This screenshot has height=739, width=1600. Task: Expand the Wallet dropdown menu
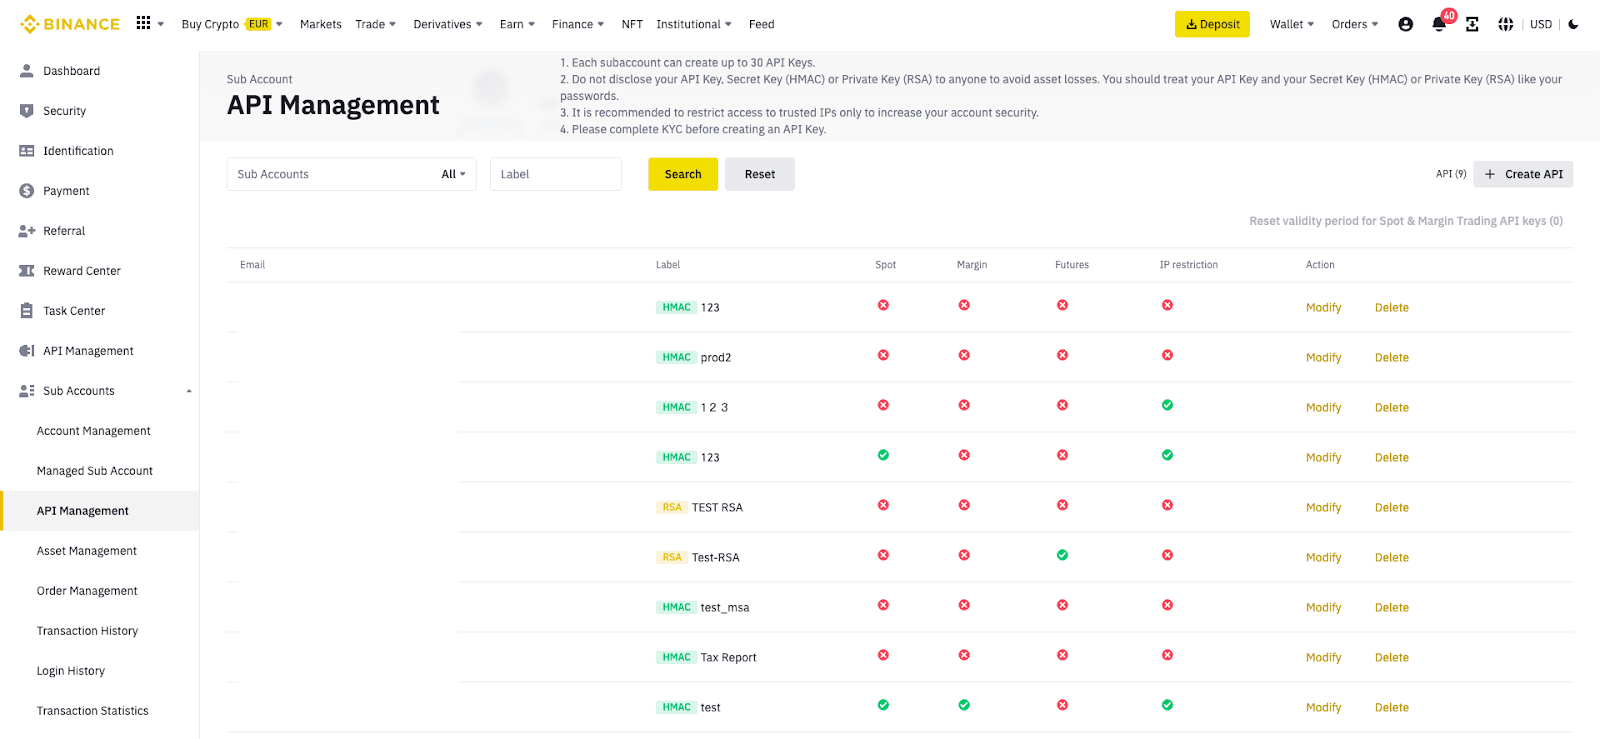click(1291, 24)
